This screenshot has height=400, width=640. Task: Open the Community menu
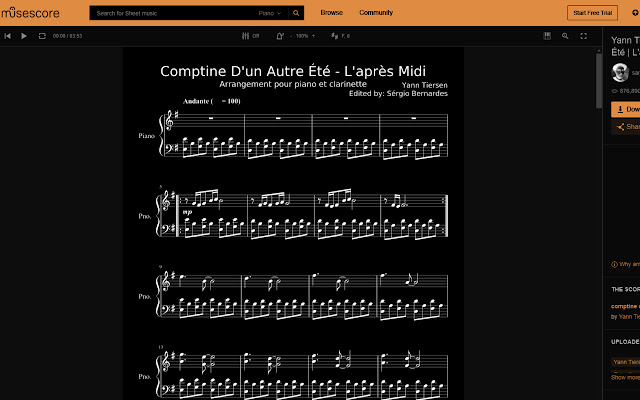click(x=376, y=13)
